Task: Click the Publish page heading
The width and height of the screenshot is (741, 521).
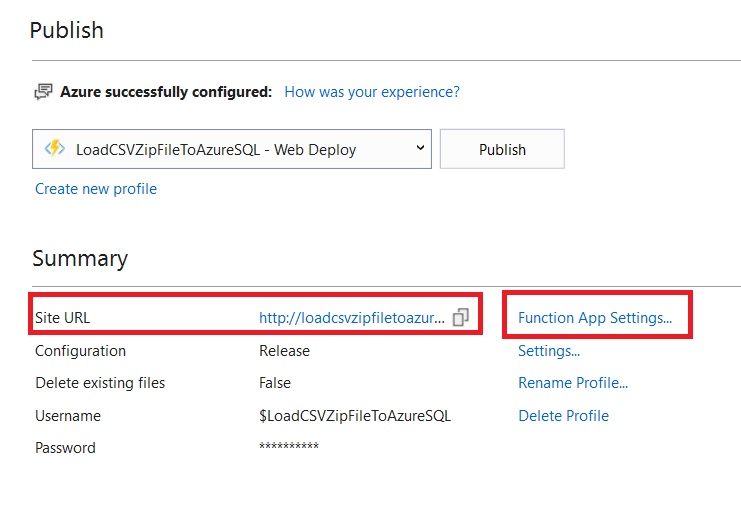Action: (x=66, y=30)
